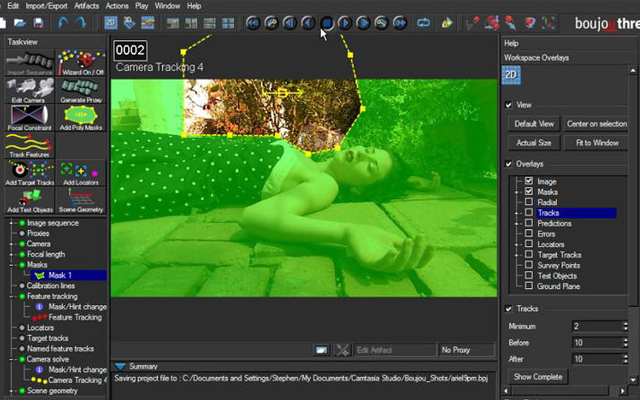Enable the Errors overlay checkbox
The height and width of the screenshot is (400, 640).
(529, 233)
